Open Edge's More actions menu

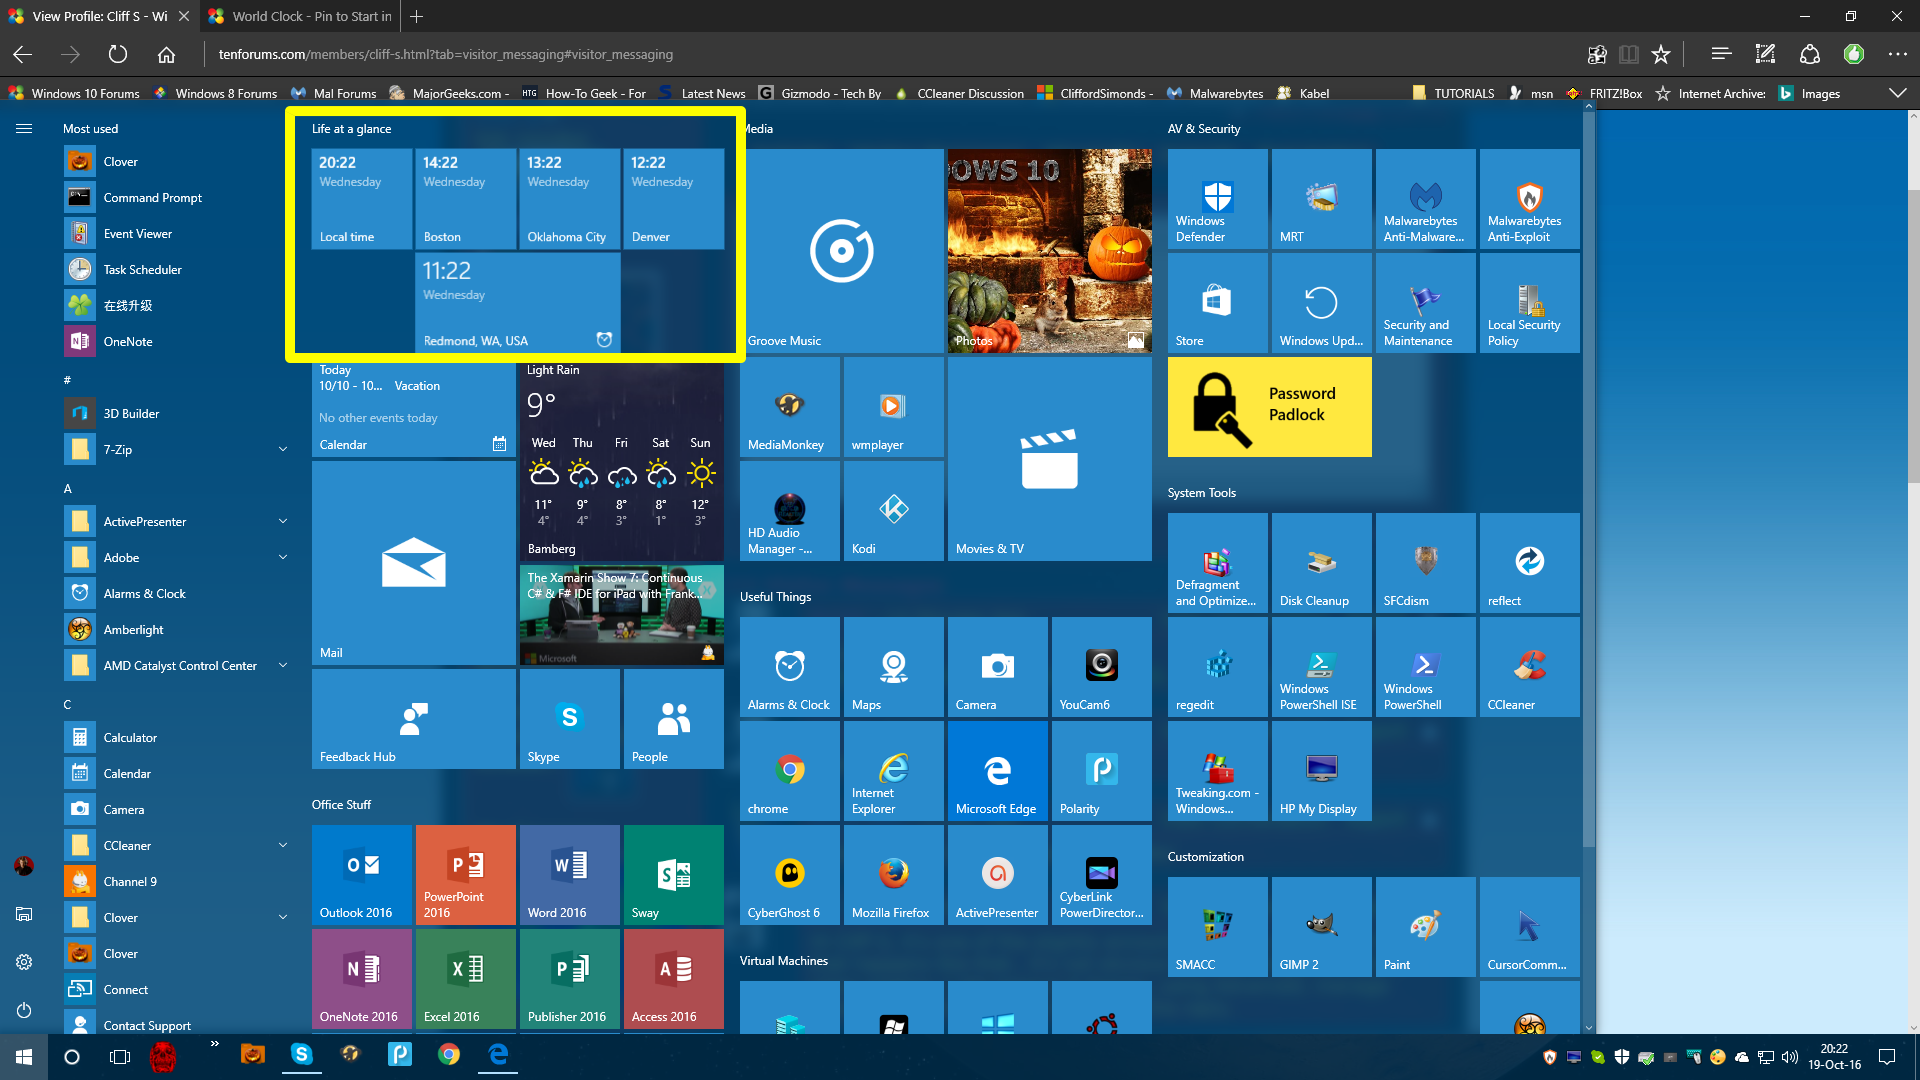tap(1897, 54)
